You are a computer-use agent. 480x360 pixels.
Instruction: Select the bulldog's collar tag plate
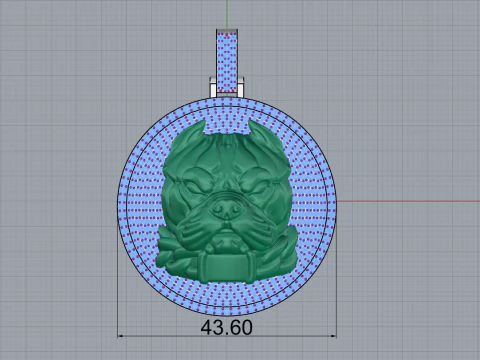tap(227, 269)
